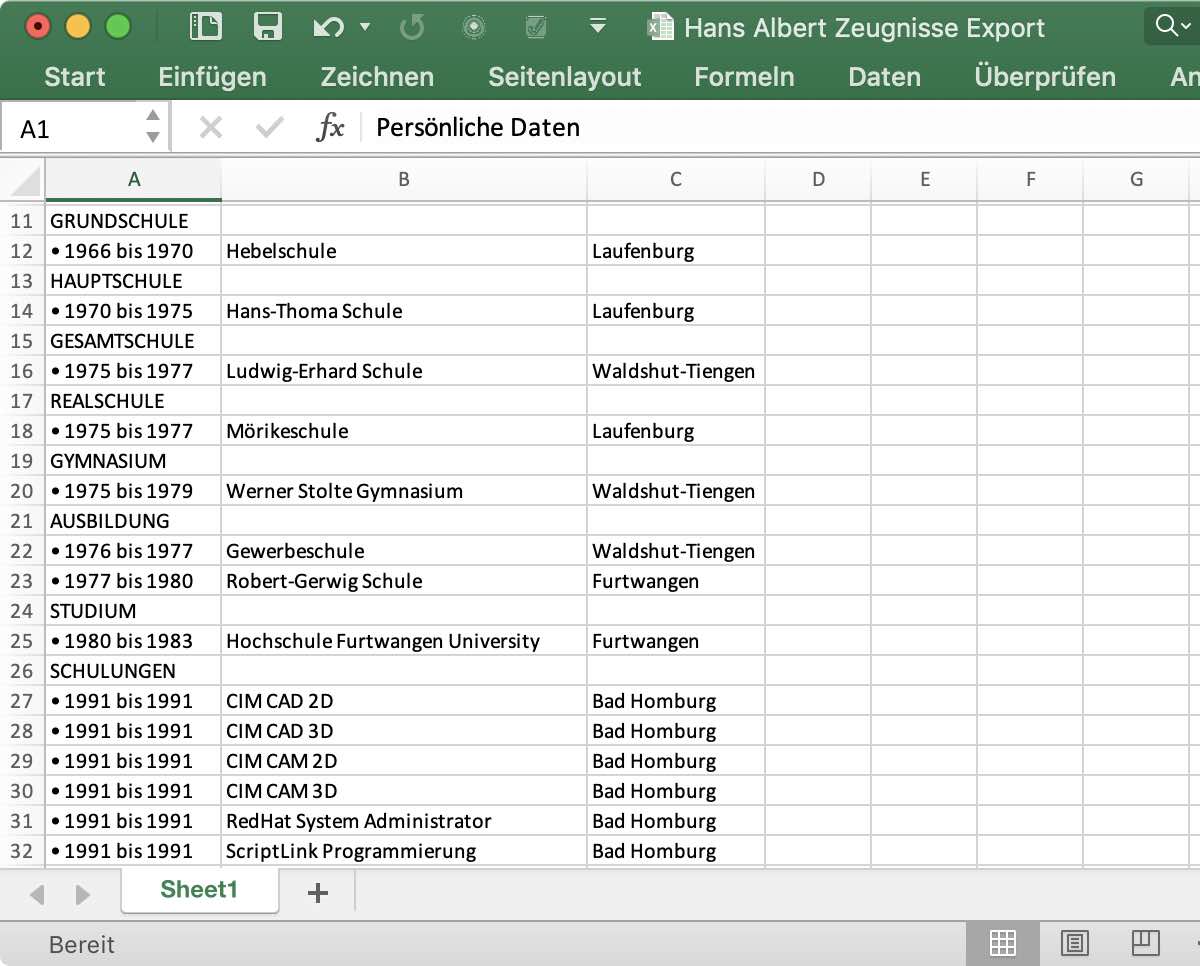Open the Formeln ribbon tab
Image resolution: width=1200 pixels, height=966 pixels.
(745, 77)
